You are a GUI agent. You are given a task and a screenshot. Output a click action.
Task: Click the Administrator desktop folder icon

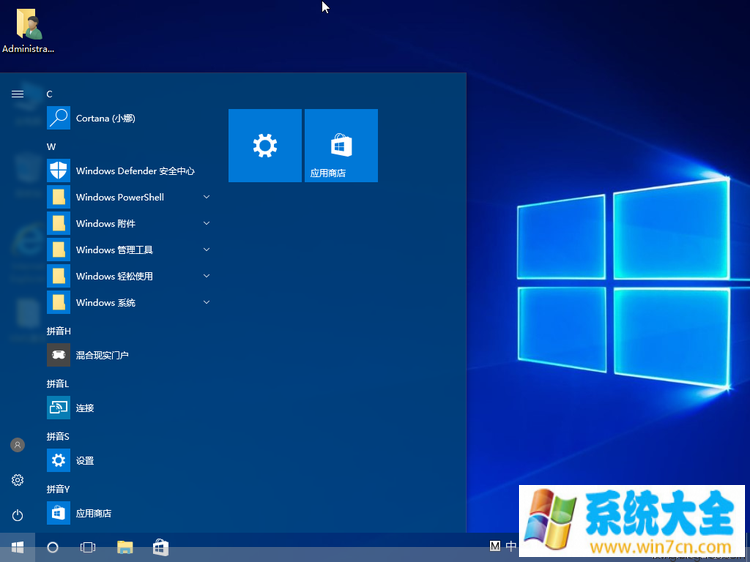(28, 30)
